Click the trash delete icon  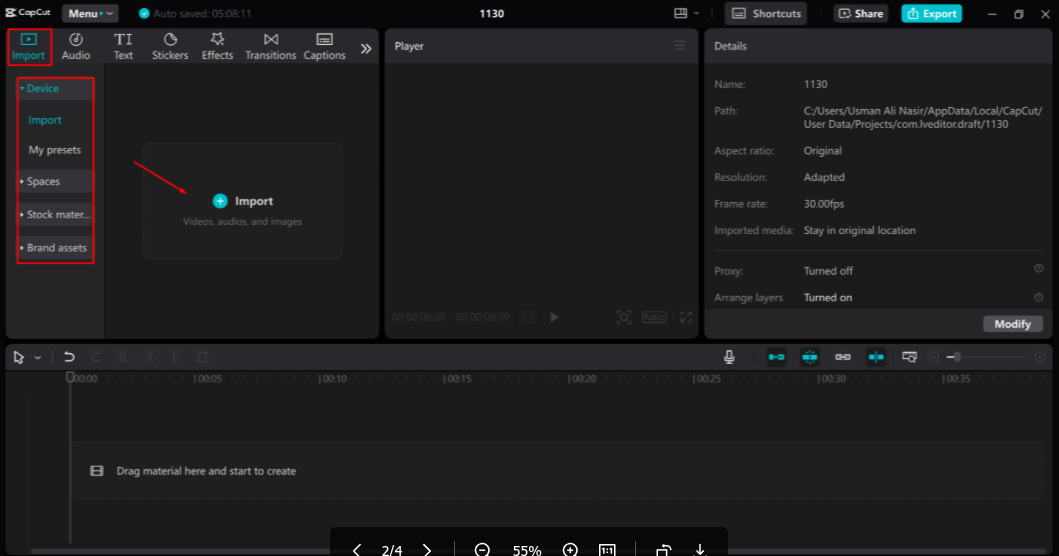202,357
